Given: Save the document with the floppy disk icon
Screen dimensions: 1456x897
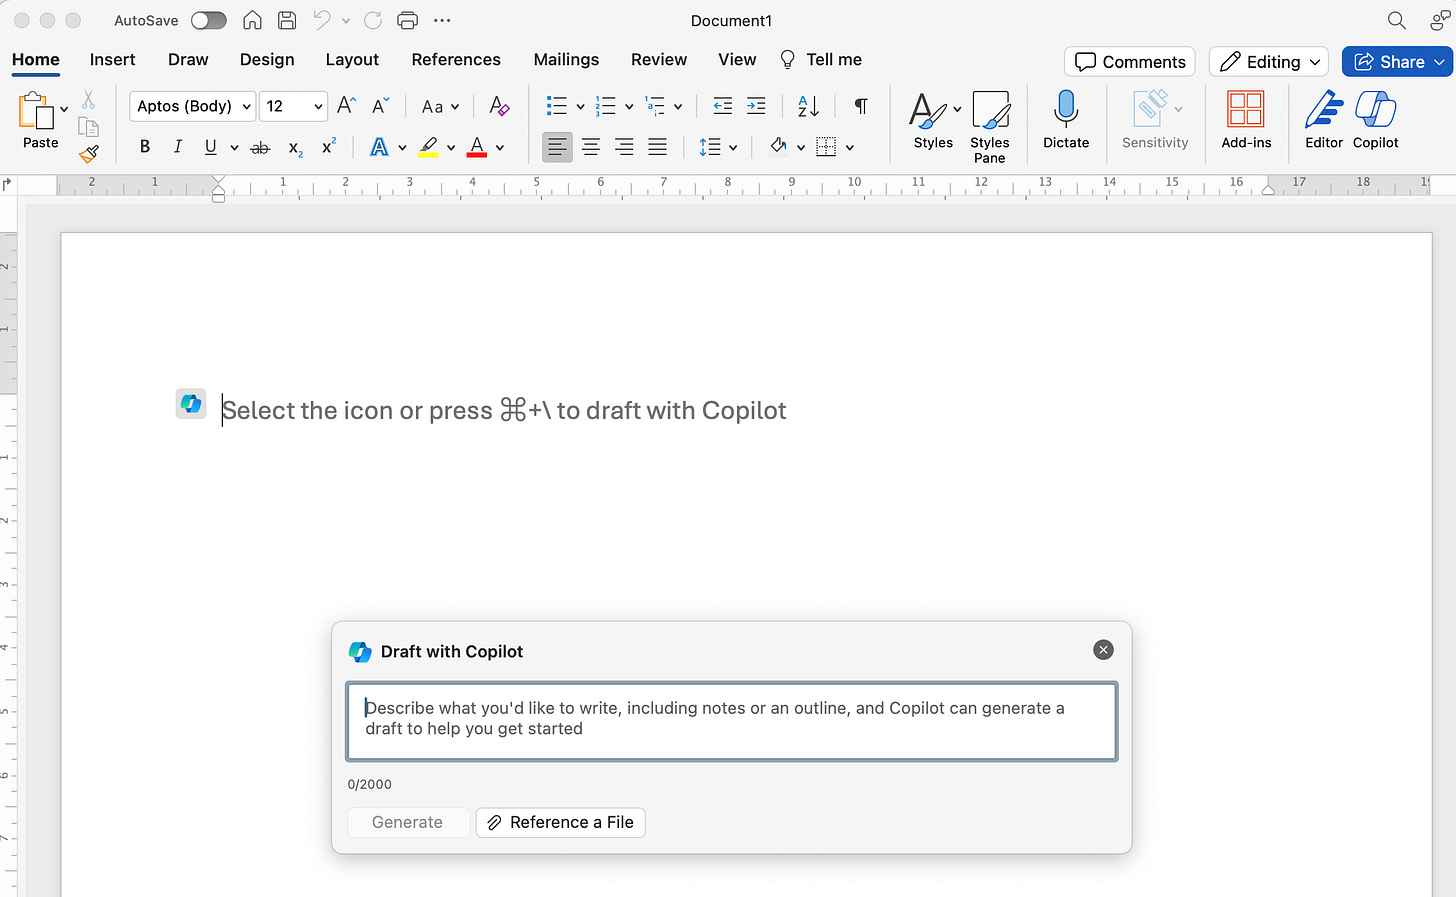Looking at the screenshot, I should click(x=287, y=20).
